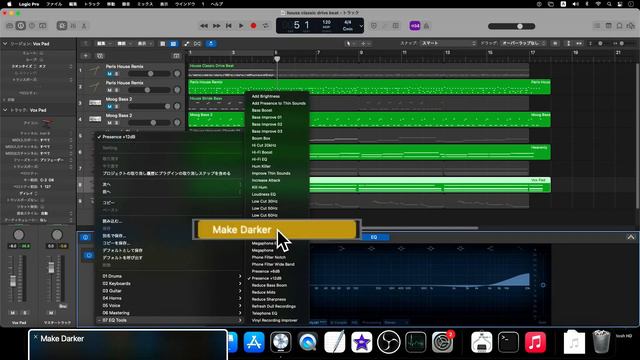
Task: Open the Mixer icon in control bar
Action: 73,26
